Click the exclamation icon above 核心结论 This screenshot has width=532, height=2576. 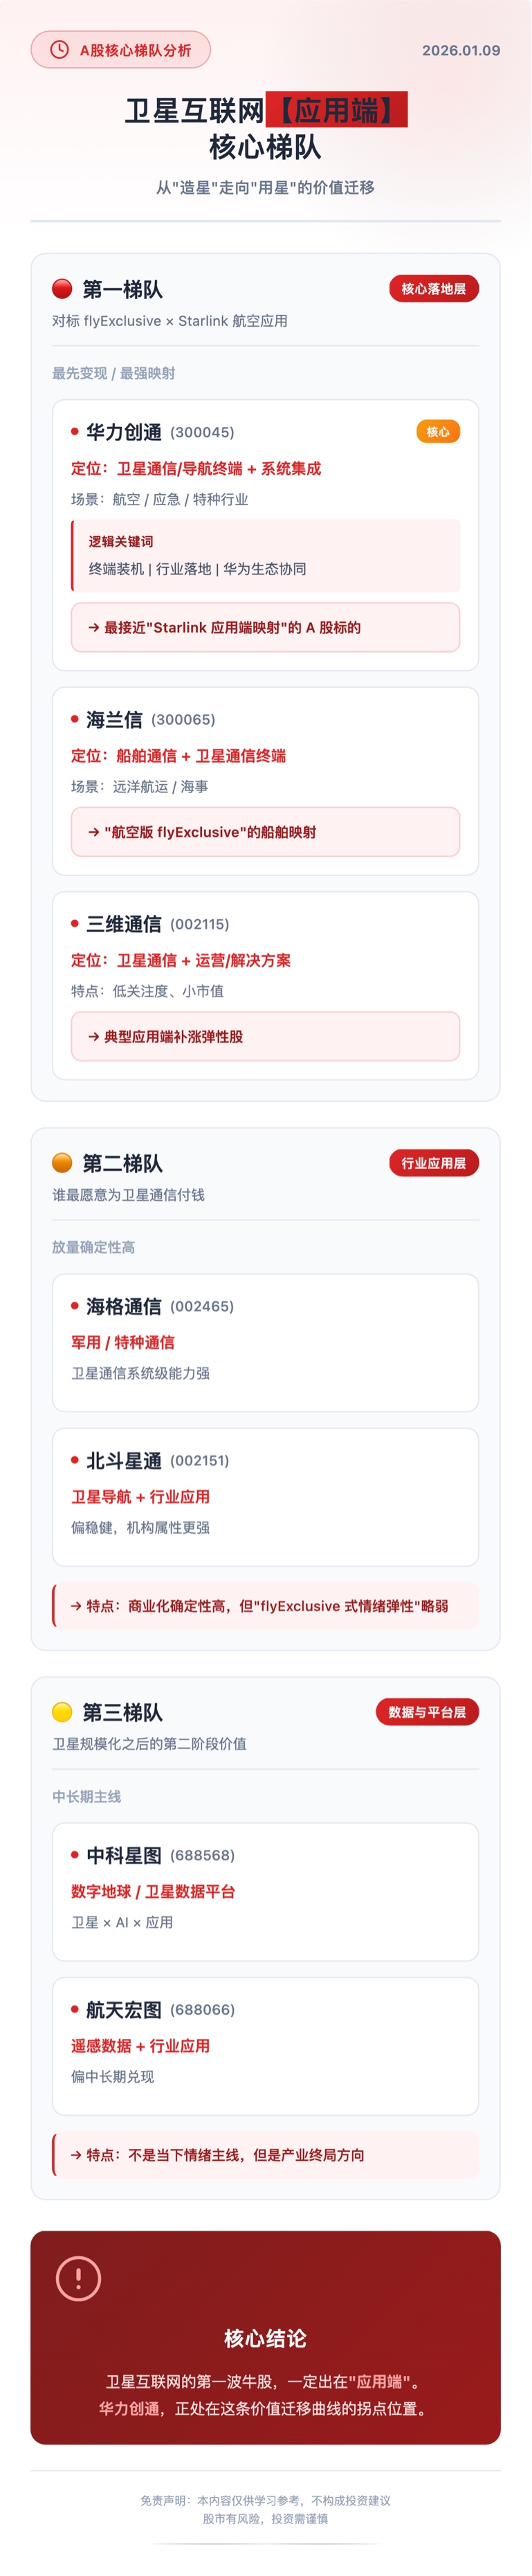point(78,2278)
